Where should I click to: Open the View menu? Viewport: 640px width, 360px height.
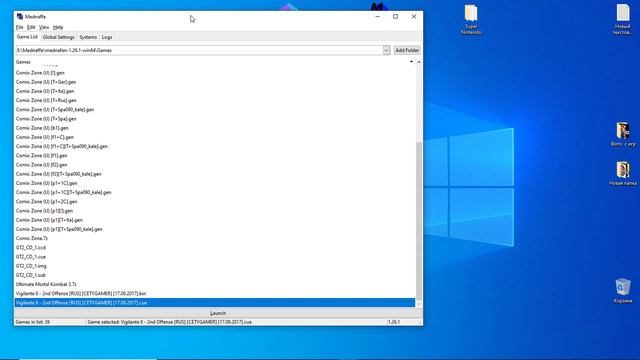44,27
